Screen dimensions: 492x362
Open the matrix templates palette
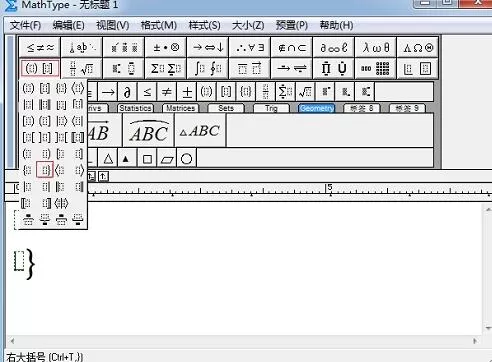point(376,69)
